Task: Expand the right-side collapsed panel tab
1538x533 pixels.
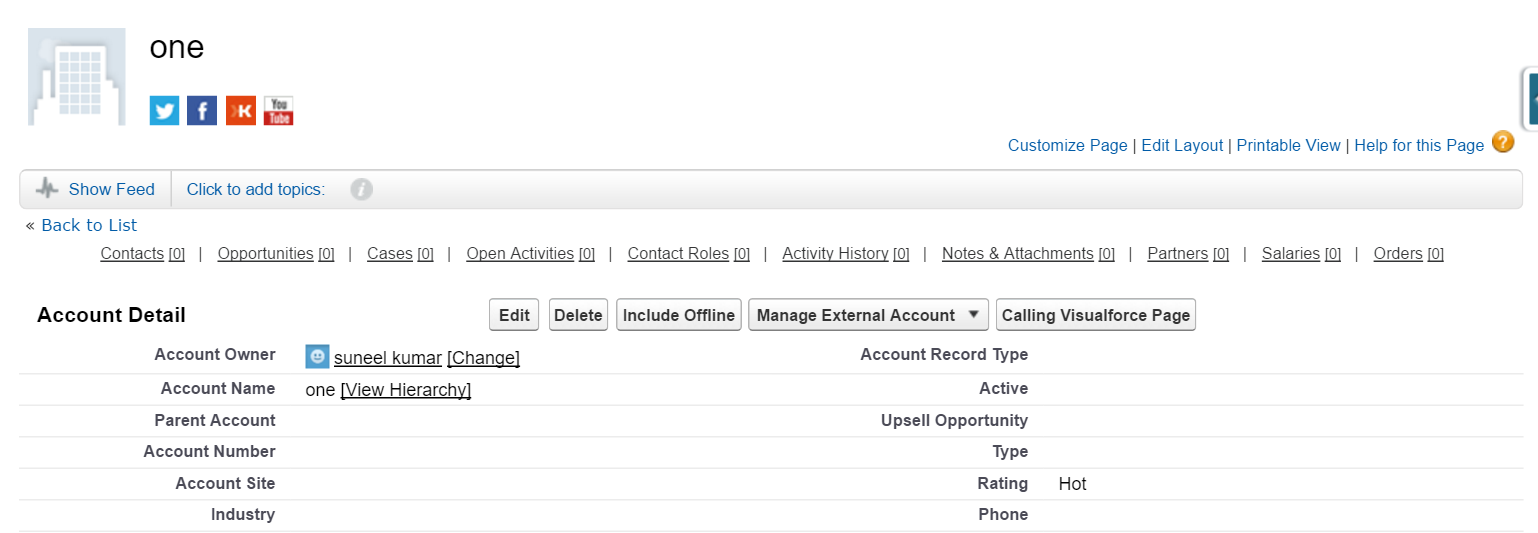Action: (1530, 98)
